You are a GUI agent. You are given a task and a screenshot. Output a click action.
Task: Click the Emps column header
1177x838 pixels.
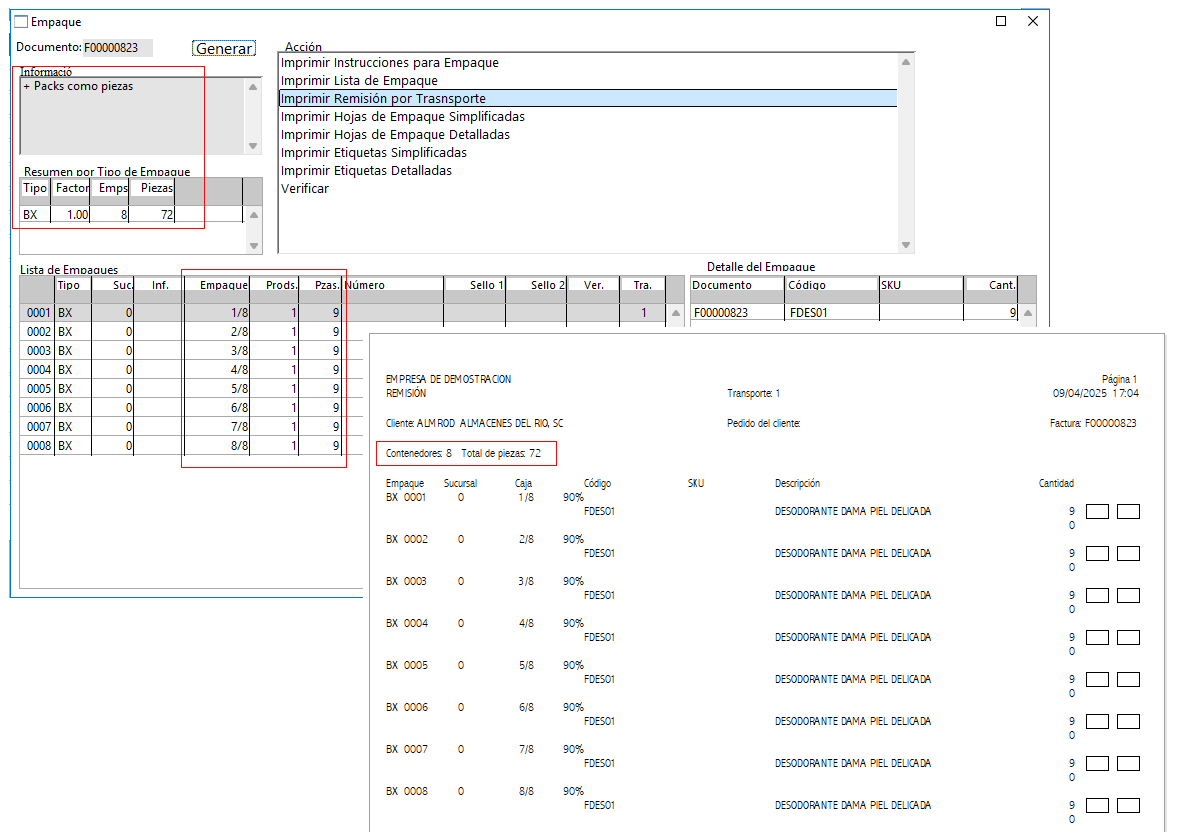pos(110,188)
